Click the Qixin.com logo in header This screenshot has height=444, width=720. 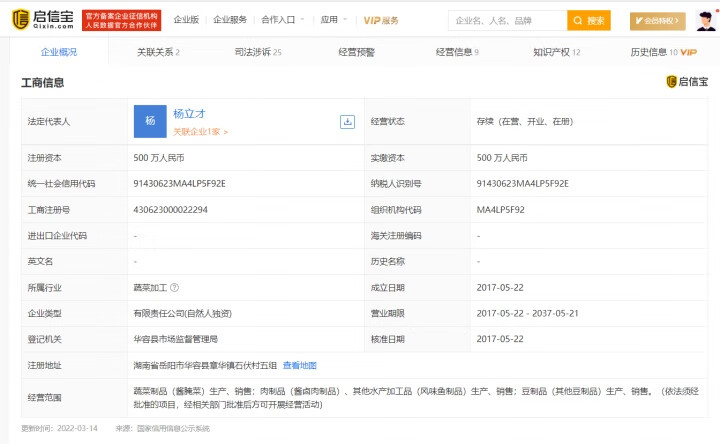pyautogui.click(x=43, y=20)
